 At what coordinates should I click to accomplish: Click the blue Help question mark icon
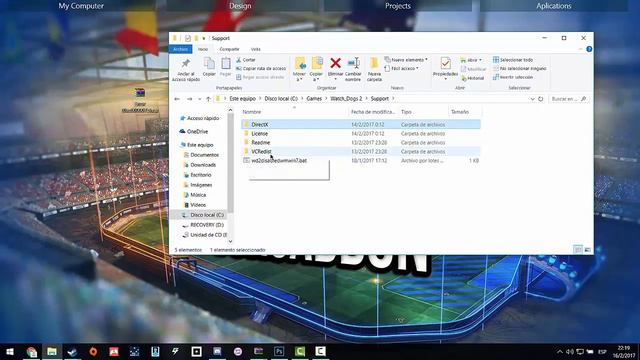pos(589,49)
